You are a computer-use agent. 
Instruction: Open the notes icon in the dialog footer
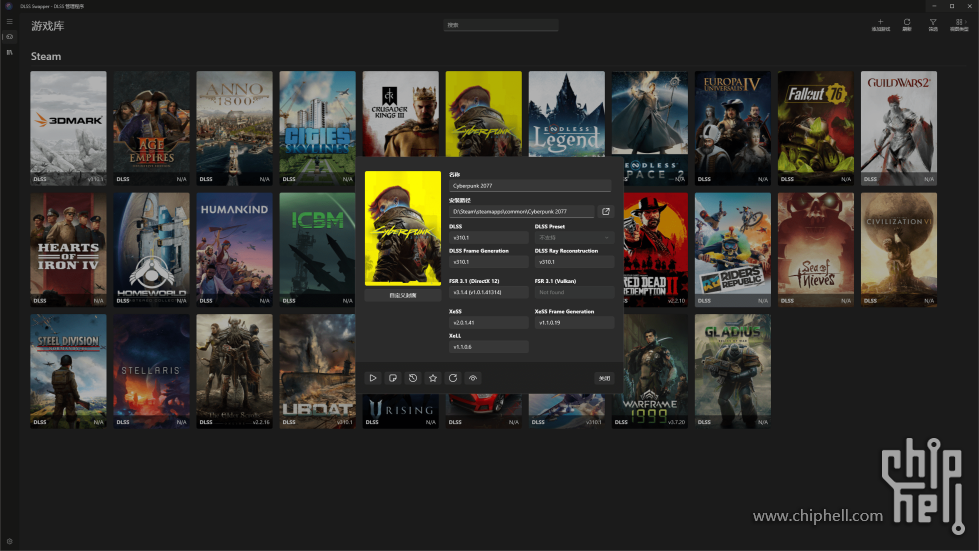393,378
